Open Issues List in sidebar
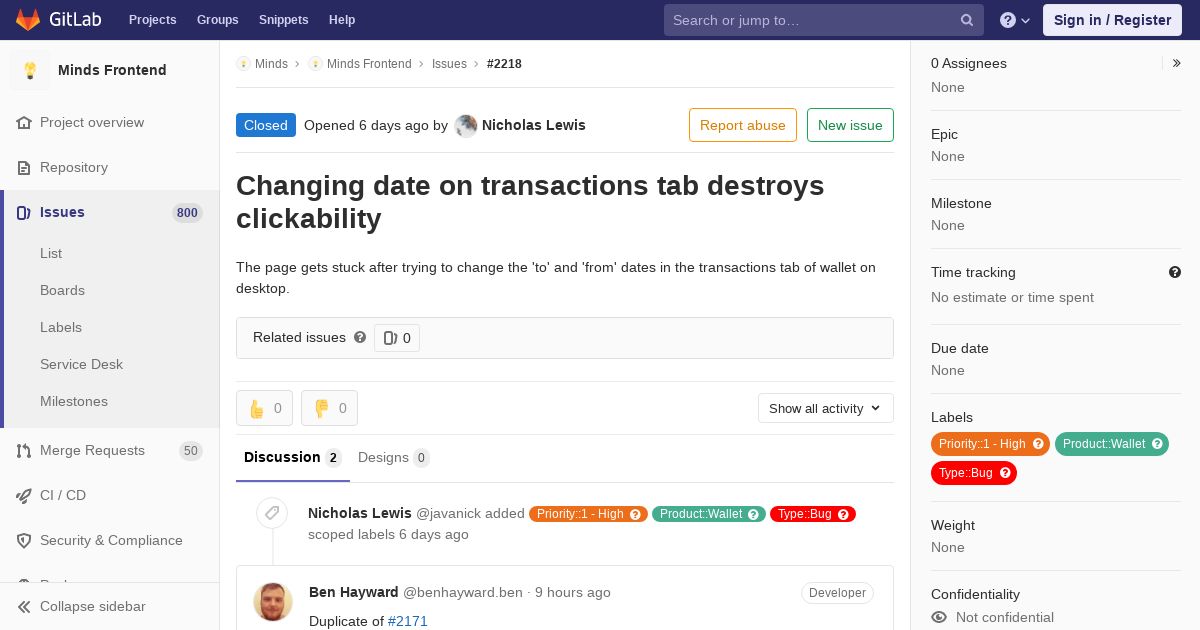Screen dimensions: 1200x630 [51, 253]
